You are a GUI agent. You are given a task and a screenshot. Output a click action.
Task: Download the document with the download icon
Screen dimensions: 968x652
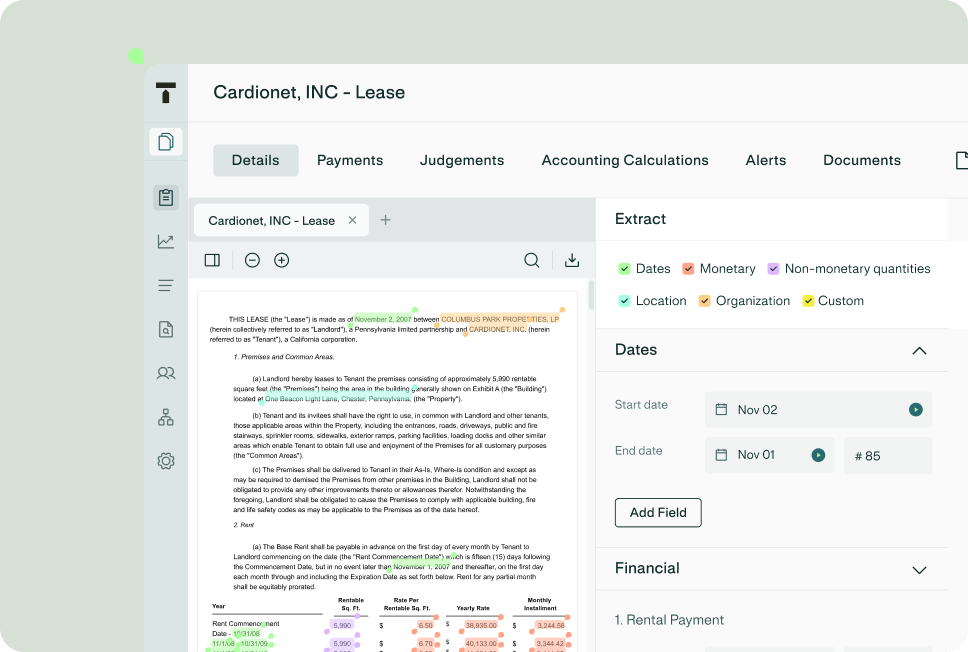coord(572,260)
